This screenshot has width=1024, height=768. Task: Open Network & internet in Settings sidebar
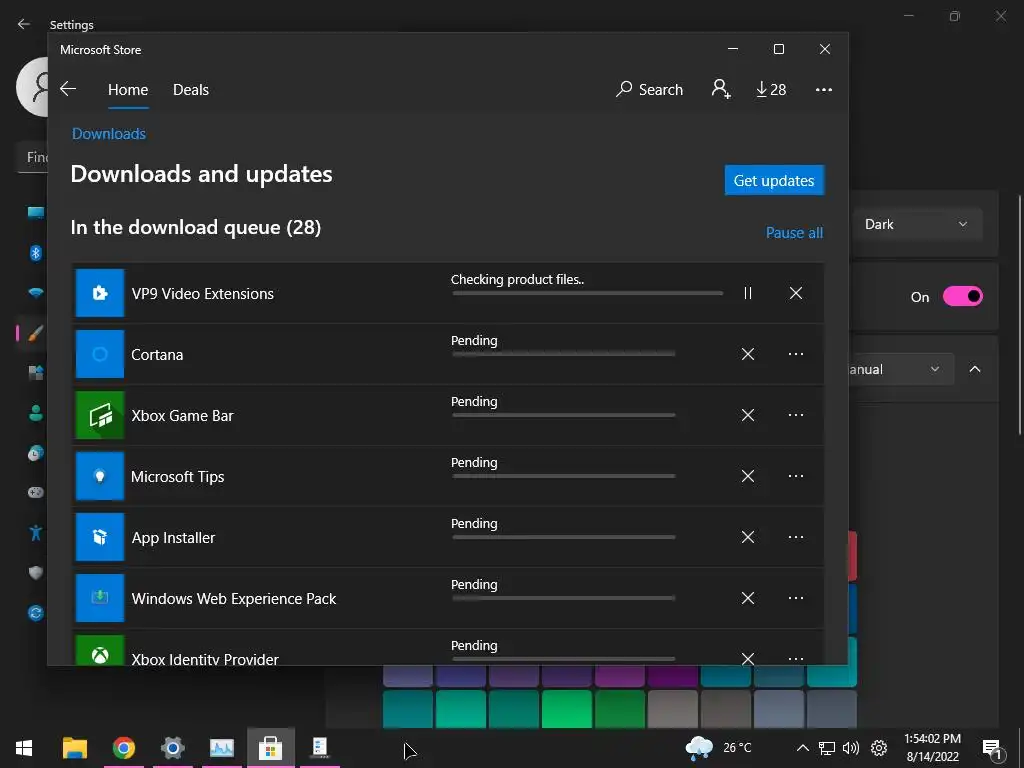(x=36, y=293)
